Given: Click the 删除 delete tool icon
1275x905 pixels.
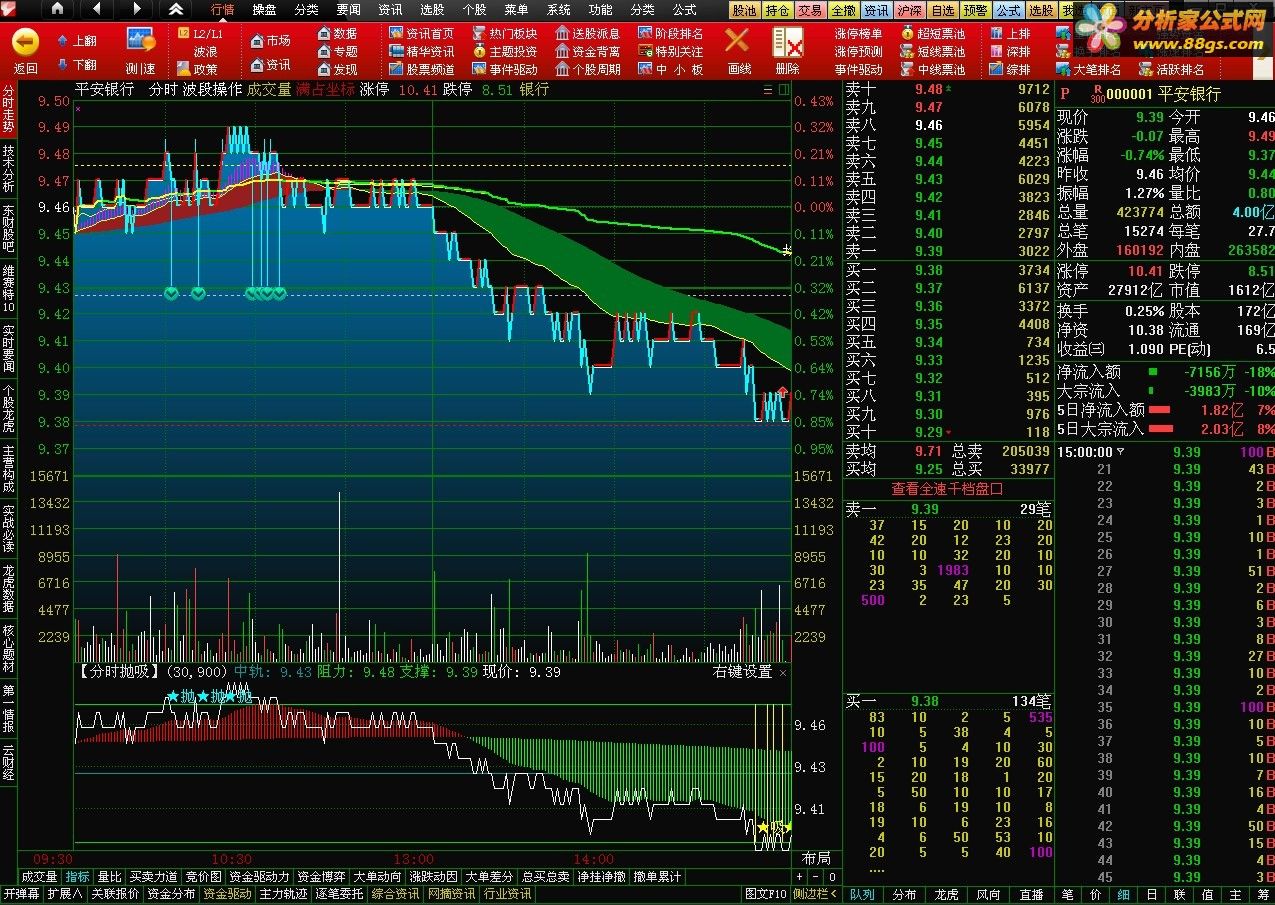Looking at the screenshot, I should pyautogui.click(x=788, y=43).
